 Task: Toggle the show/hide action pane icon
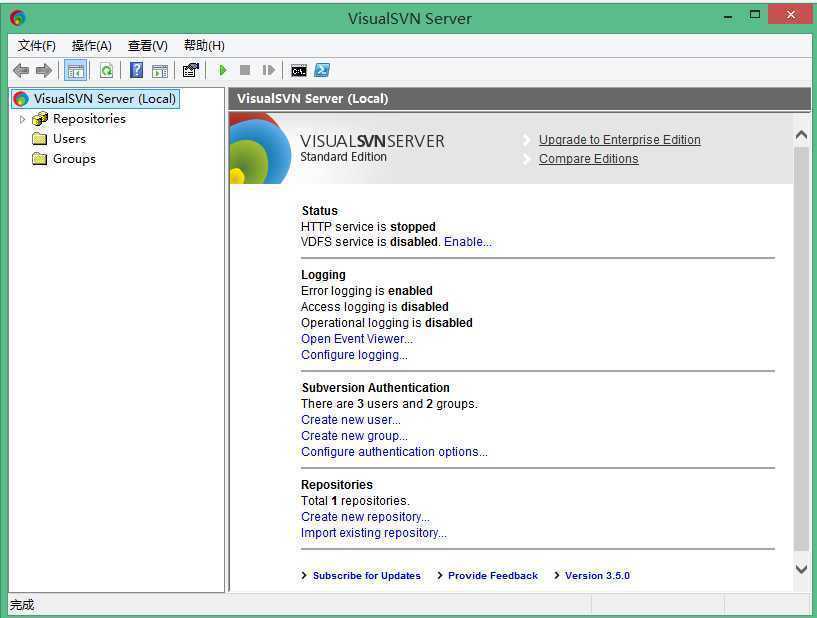point(159,70)
